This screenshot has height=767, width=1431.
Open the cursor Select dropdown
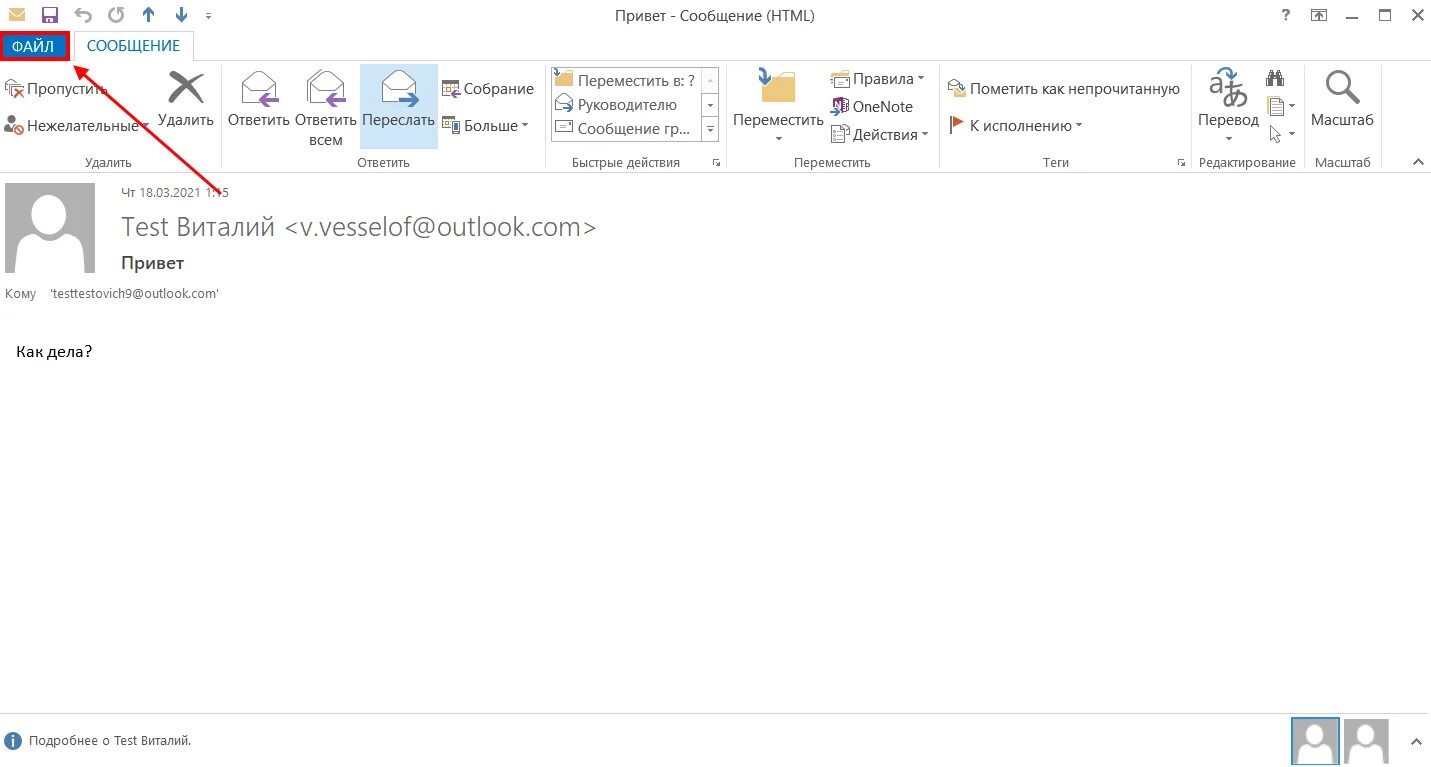[1281, 134]
